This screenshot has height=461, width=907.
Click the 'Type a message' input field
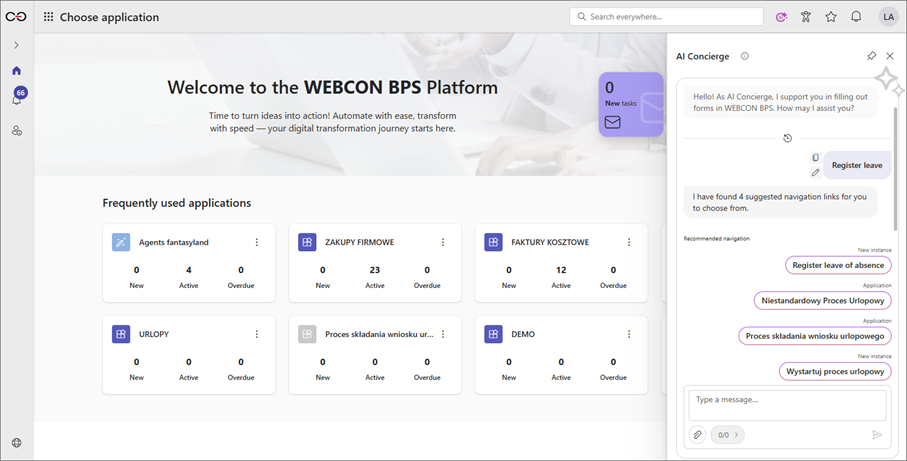coord(786,405)
